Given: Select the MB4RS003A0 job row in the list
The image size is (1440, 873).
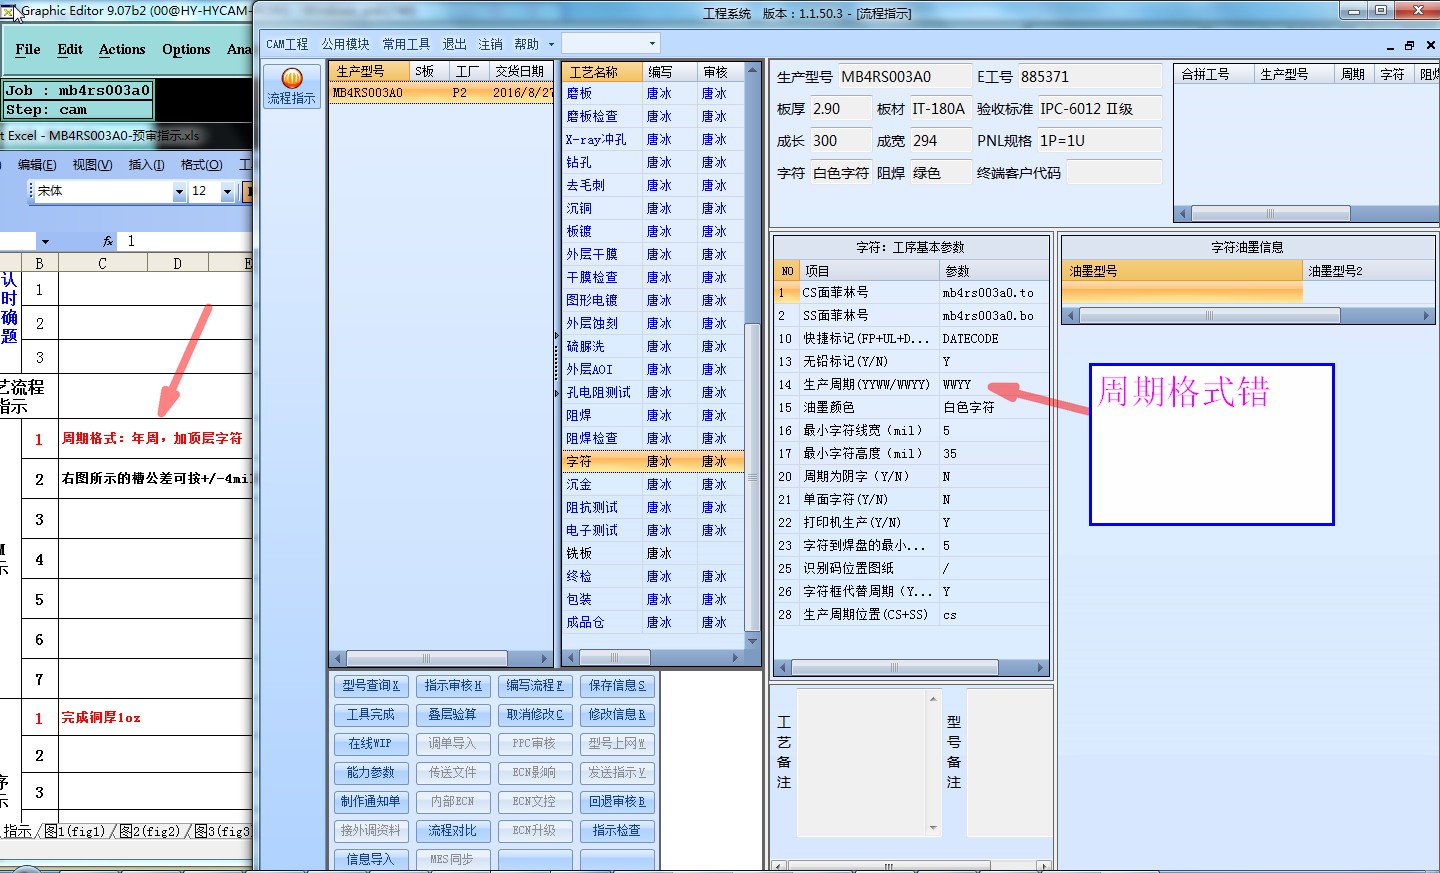Looking at the screenshot, I should (x=441, y=93).
